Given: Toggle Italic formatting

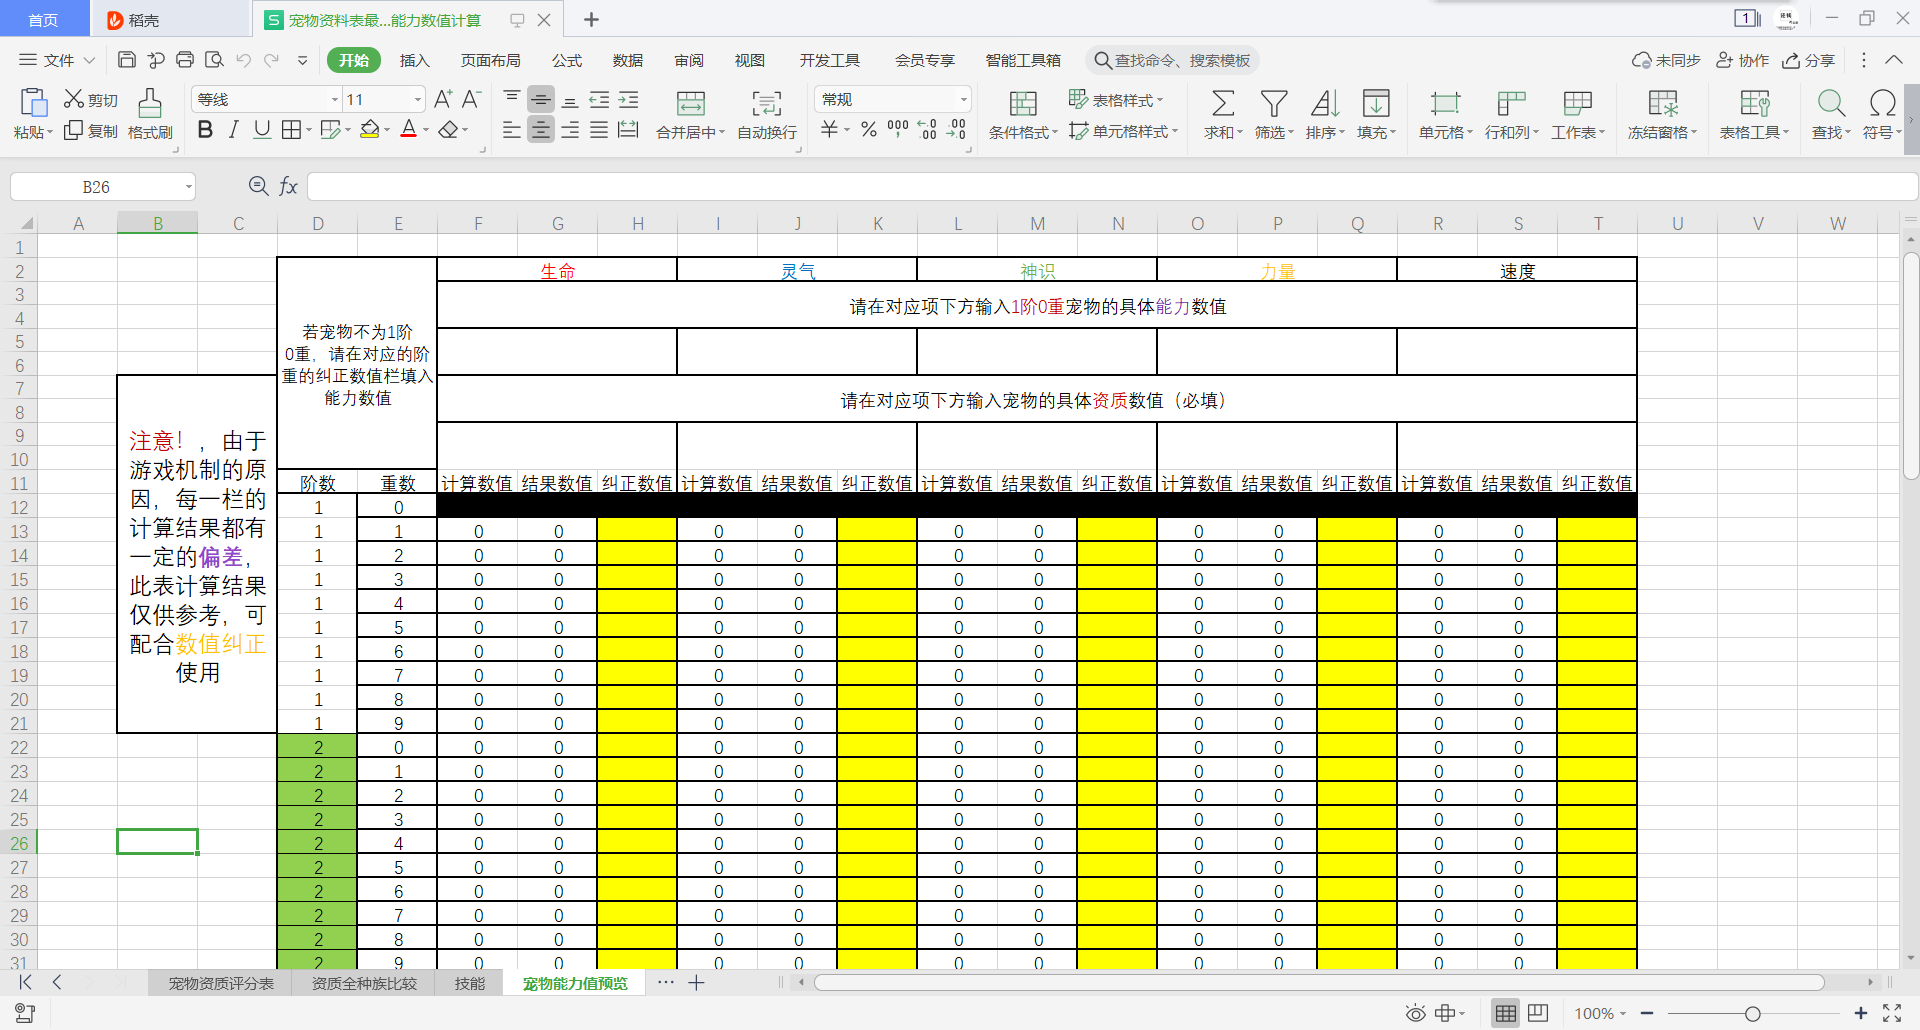Looking at the screenshot, I should (234, 130).
